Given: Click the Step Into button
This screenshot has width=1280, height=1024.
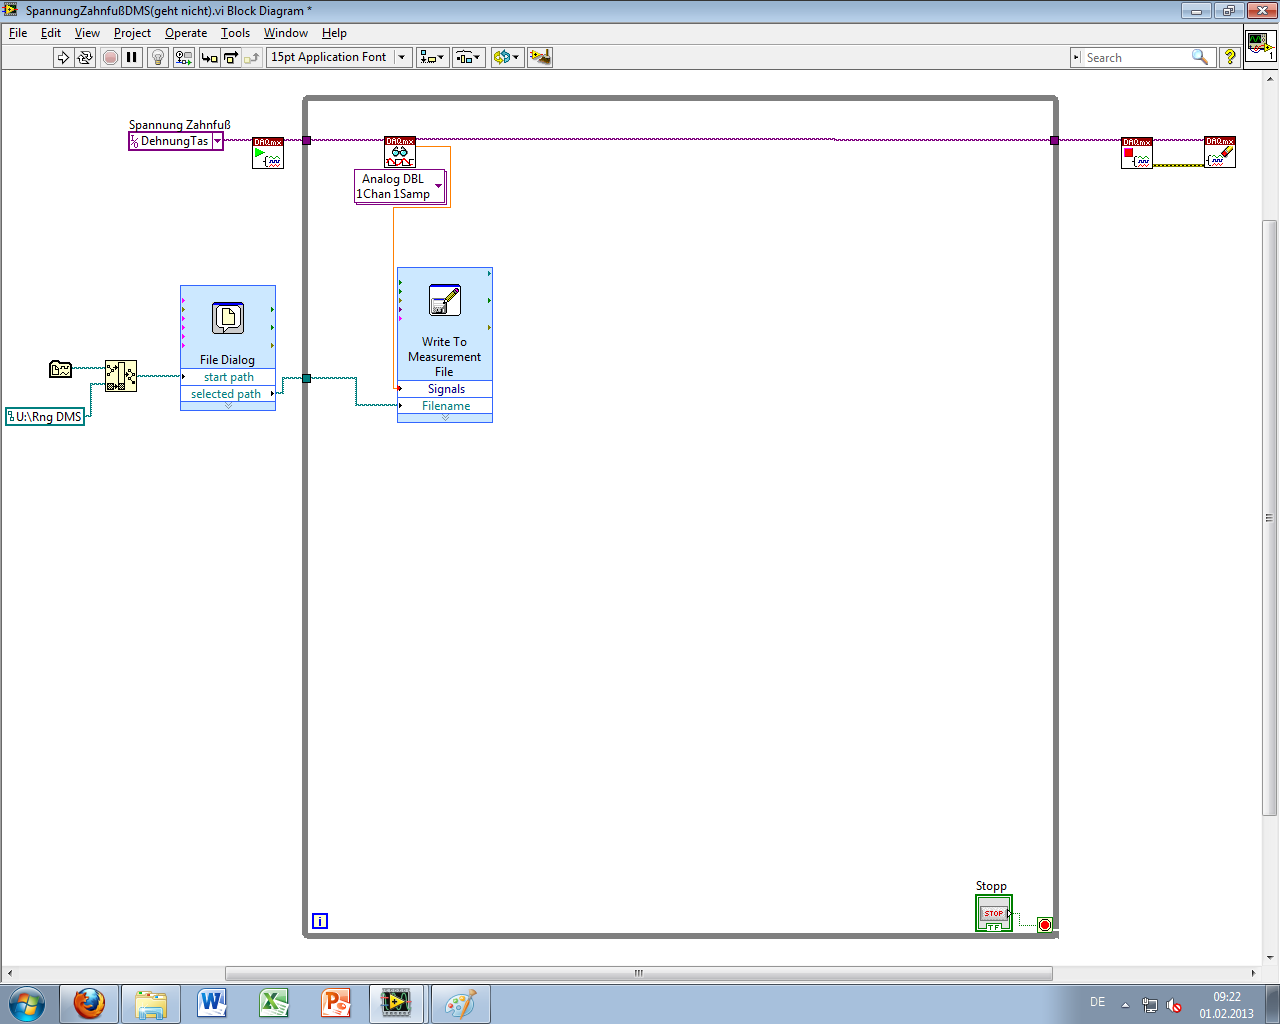Looking at the screenshot, I should point(209,57).
